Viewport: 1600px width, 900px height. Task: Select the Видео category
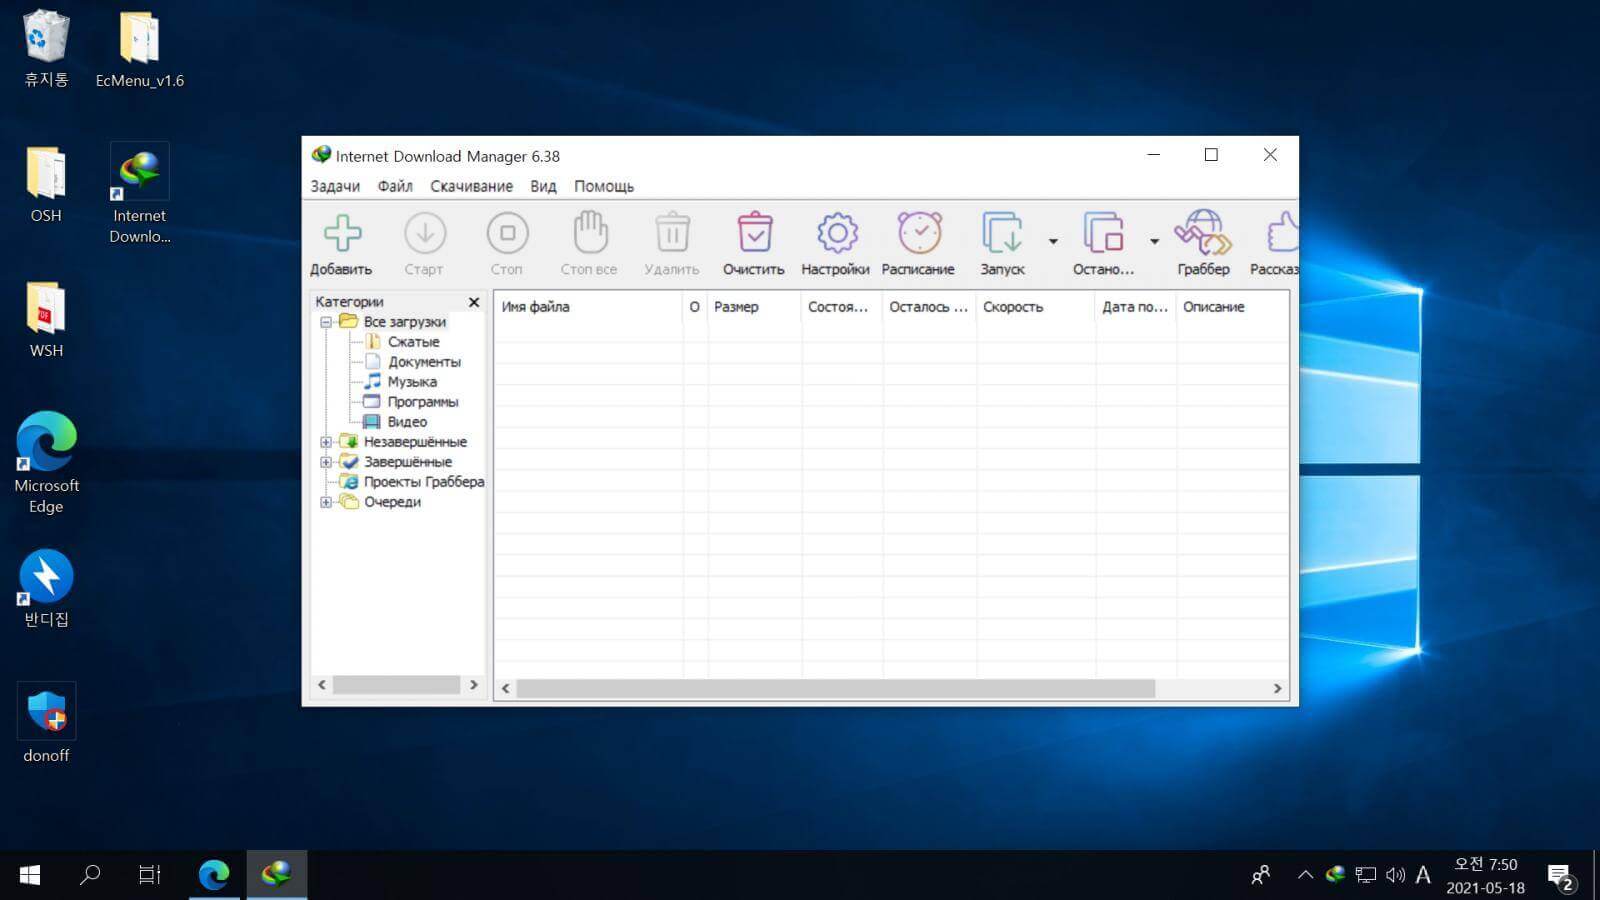407,422
